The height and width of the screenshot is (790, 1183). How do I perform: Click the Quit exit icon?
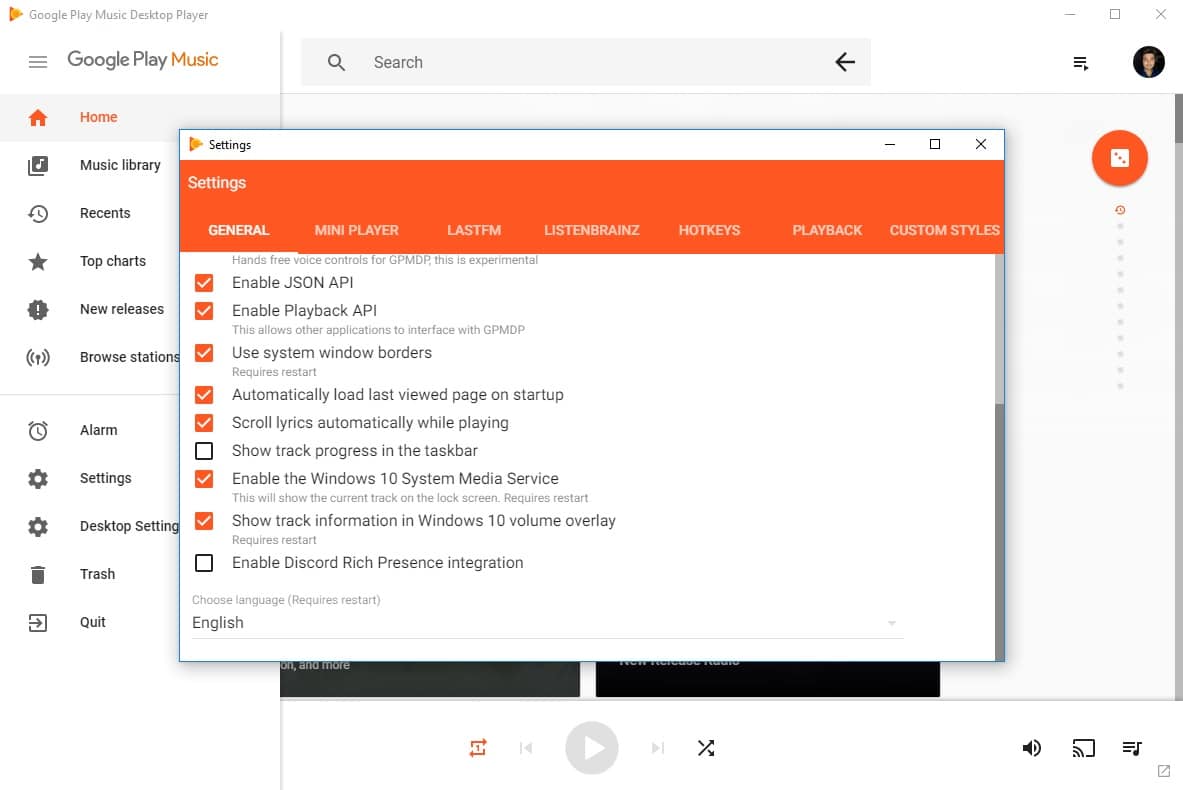(x=38, y=622)
